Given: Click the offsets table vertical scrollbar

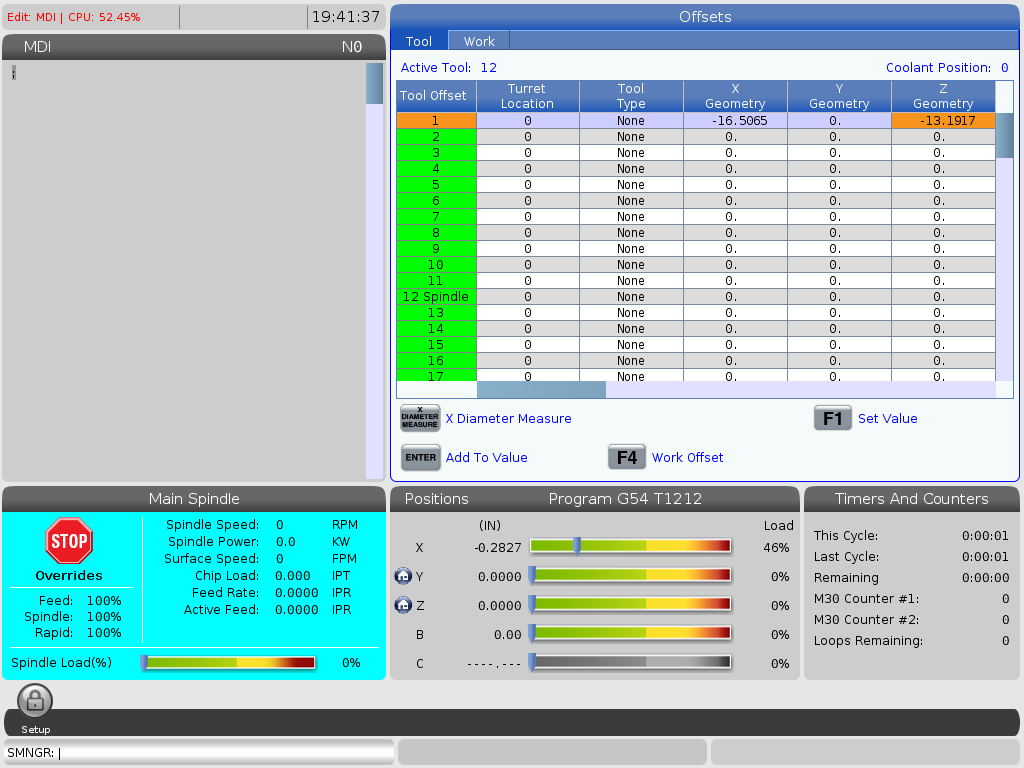Looking at the screenshot, I should tap(1004, 246).
